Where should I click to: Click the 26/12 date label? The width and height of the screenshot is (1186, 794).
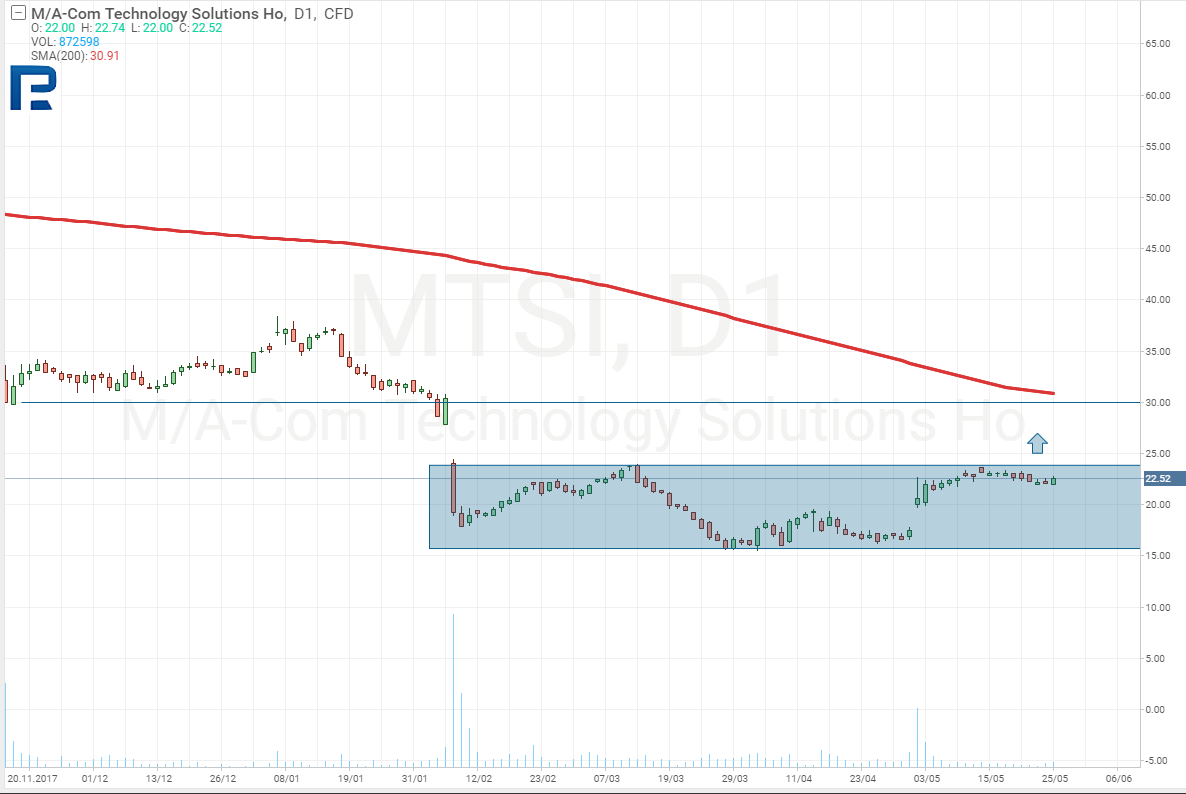[x=222, y=778]
